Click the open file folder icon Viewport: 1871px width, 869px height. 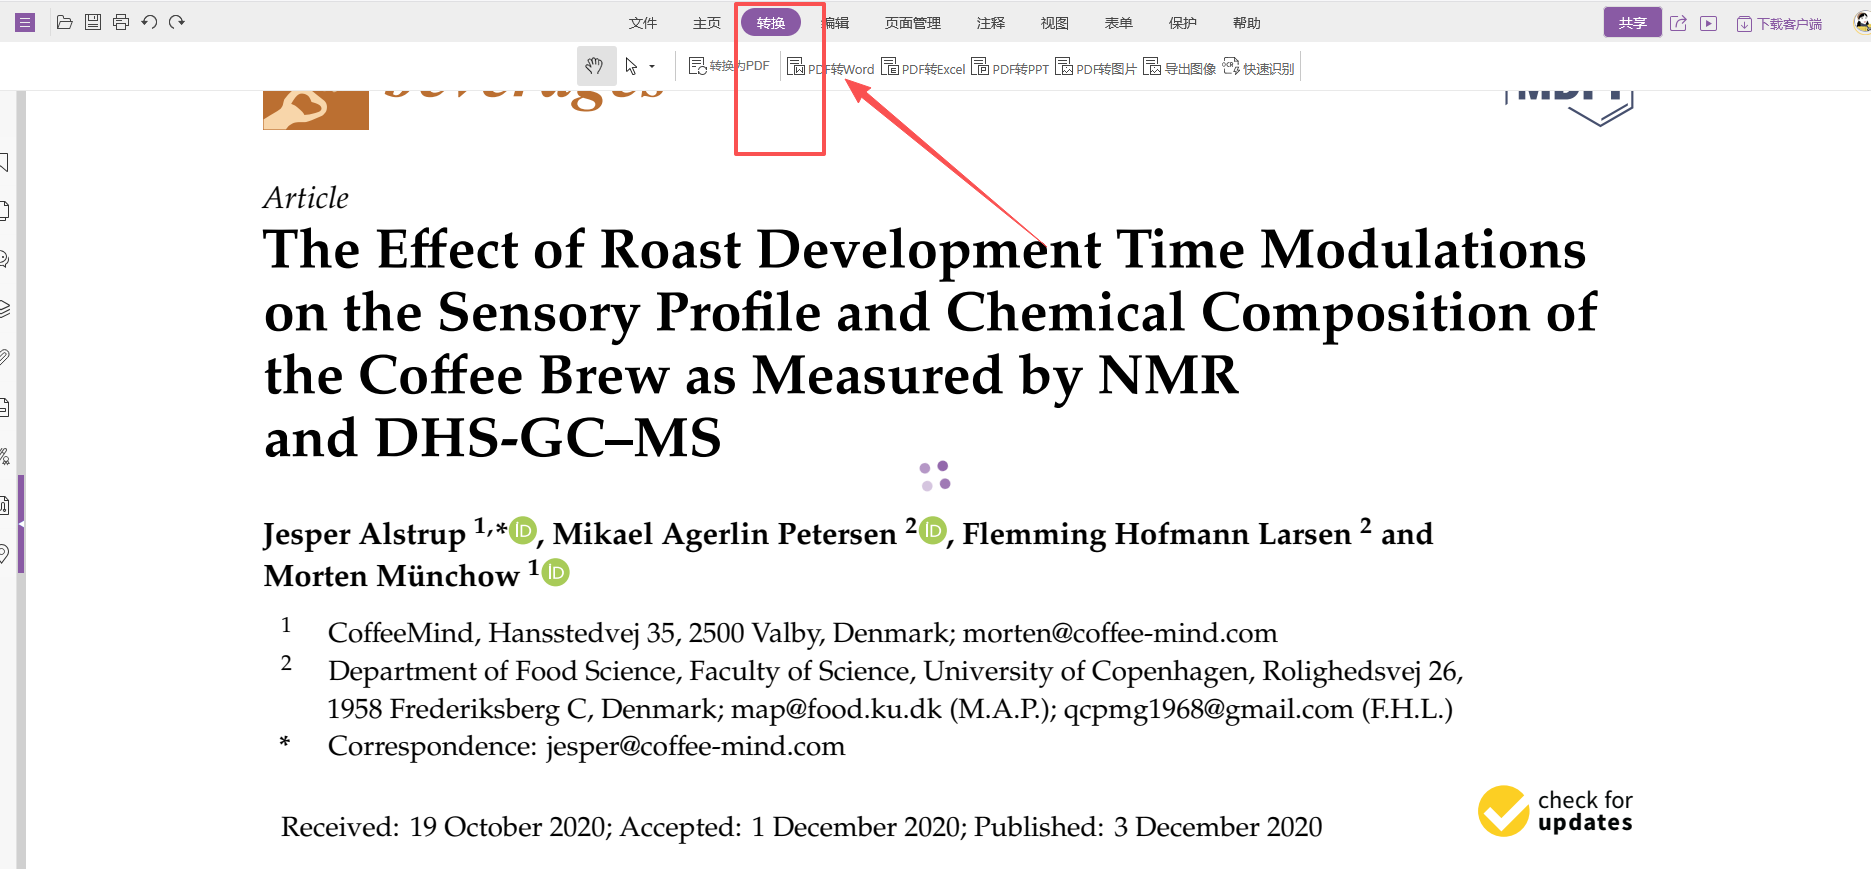pyautogui.click(x=65, y=22)
